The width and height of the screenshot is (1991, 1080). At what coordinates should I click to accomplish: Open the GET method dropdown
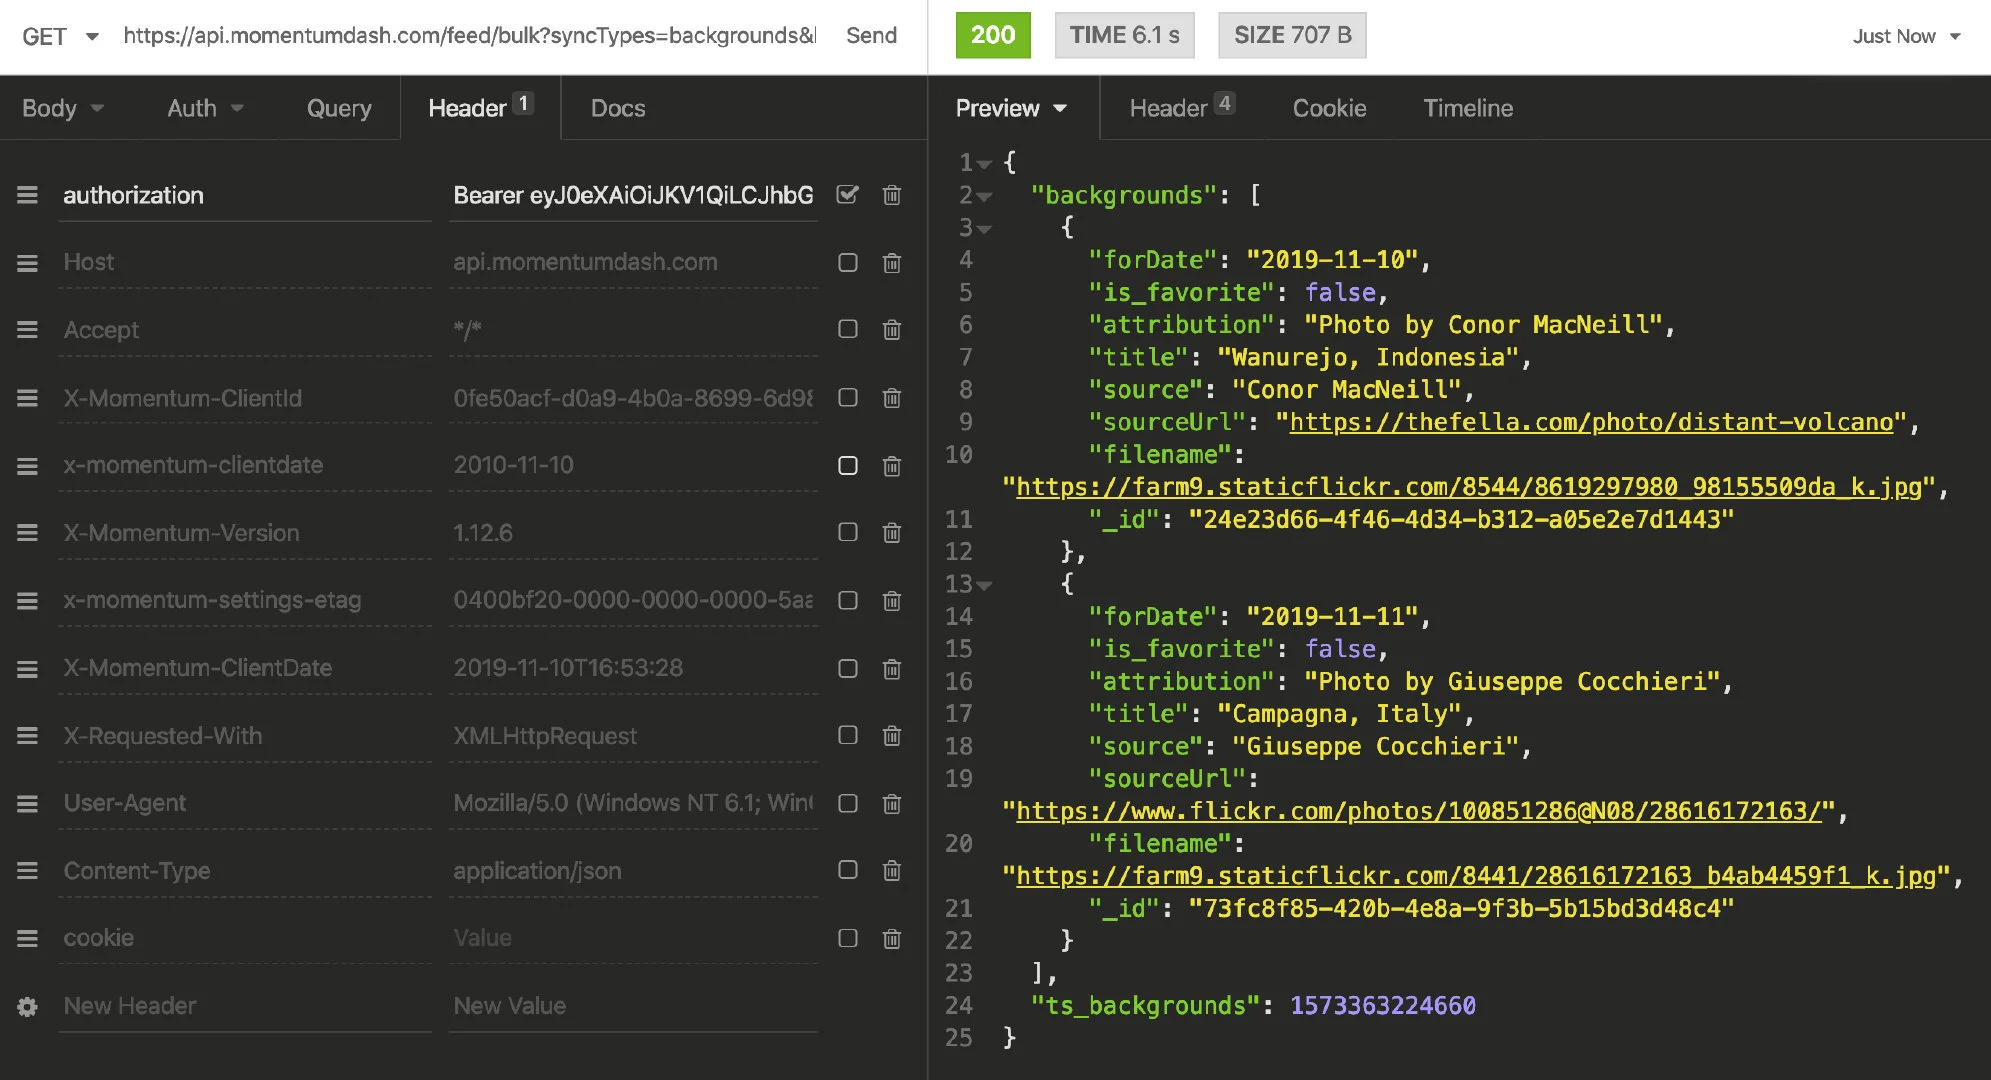(x=60, y=36)
